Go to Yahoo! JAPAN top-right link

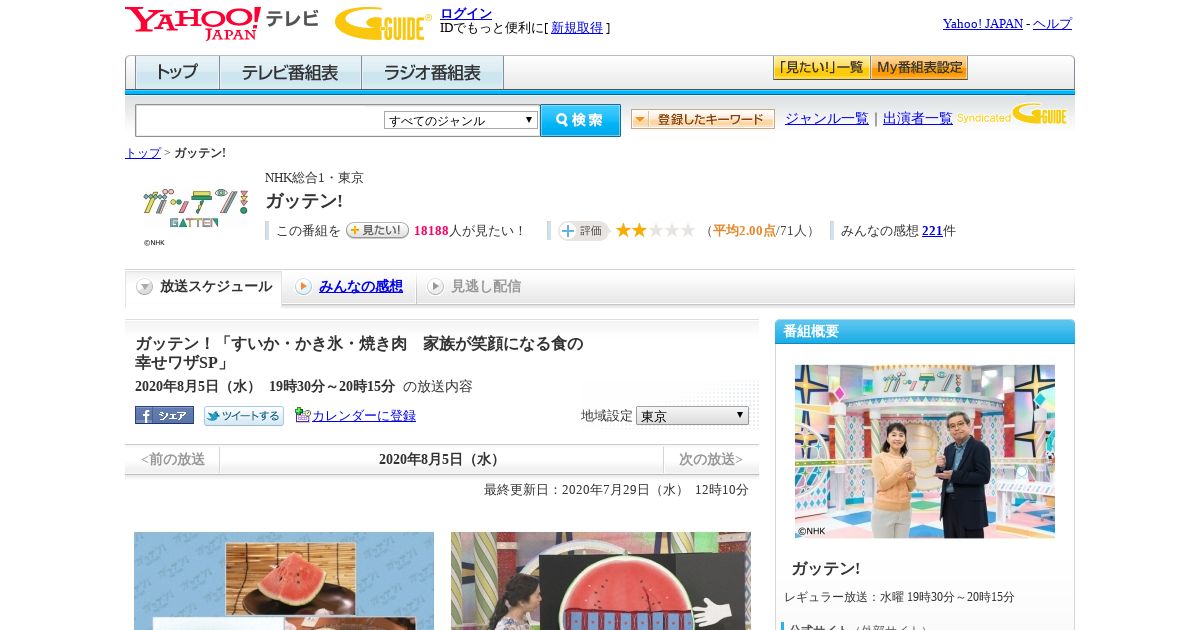983,24
